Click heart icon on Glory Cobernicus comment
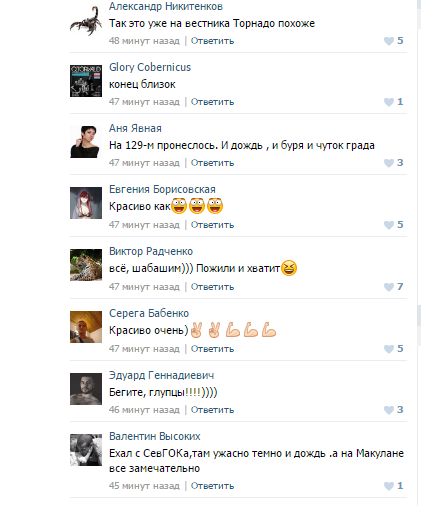 (x=389, y=102)
